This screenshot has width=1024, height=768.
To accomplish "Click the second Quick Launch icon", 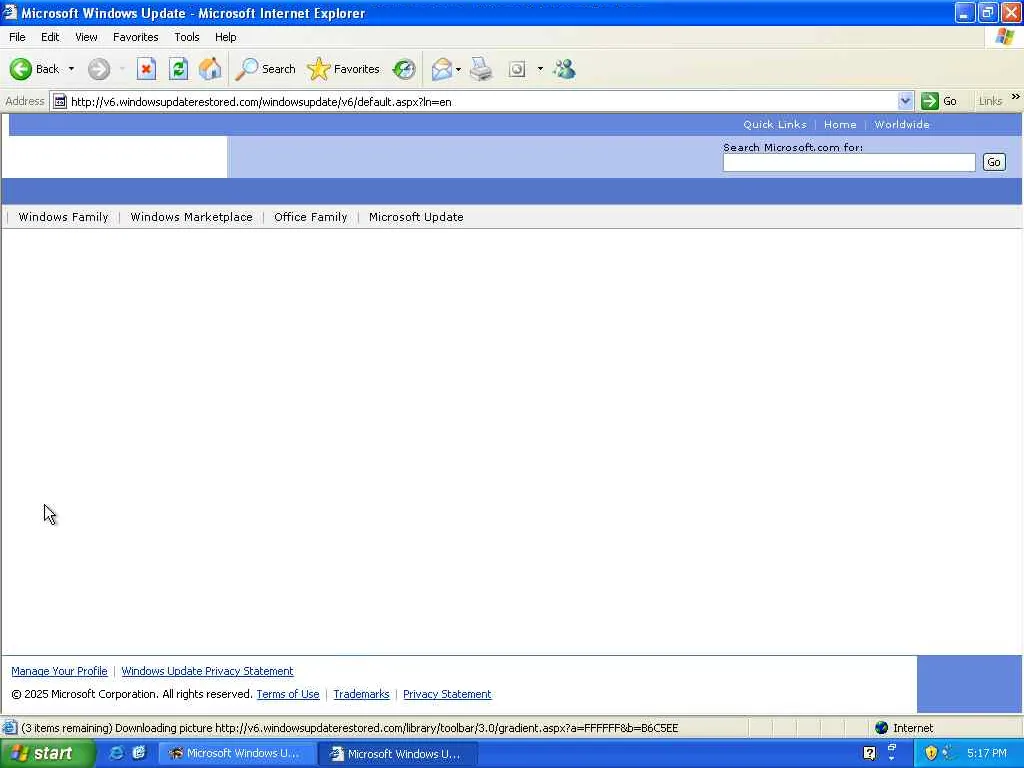I will point(139,753).
